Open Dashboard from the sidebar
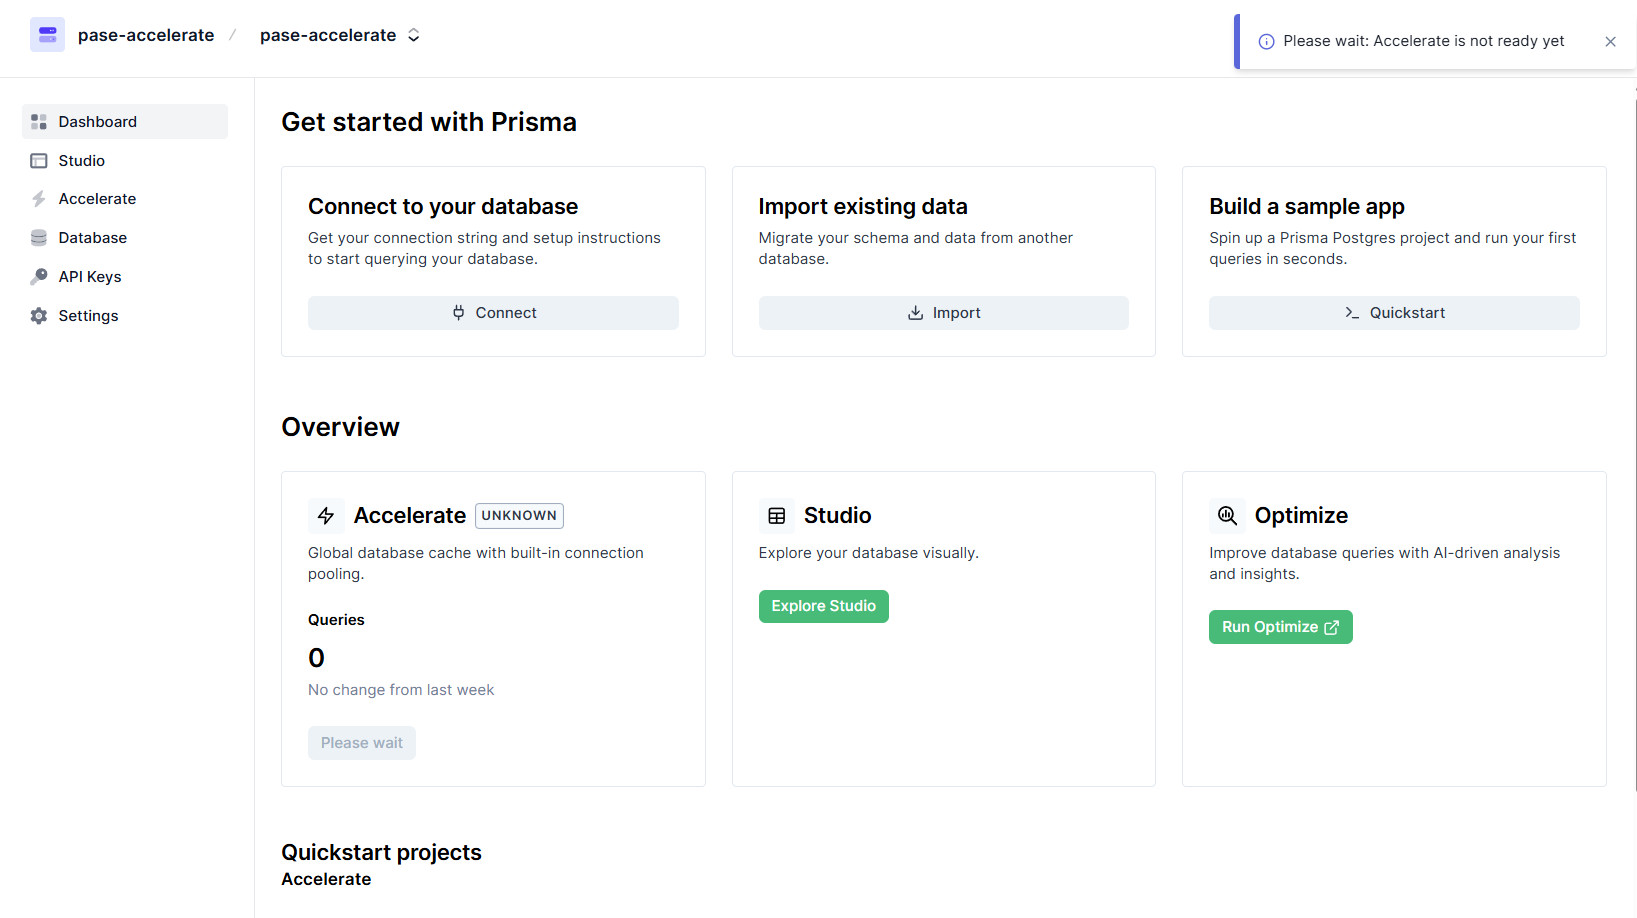1637x918 pixels. 125,122
